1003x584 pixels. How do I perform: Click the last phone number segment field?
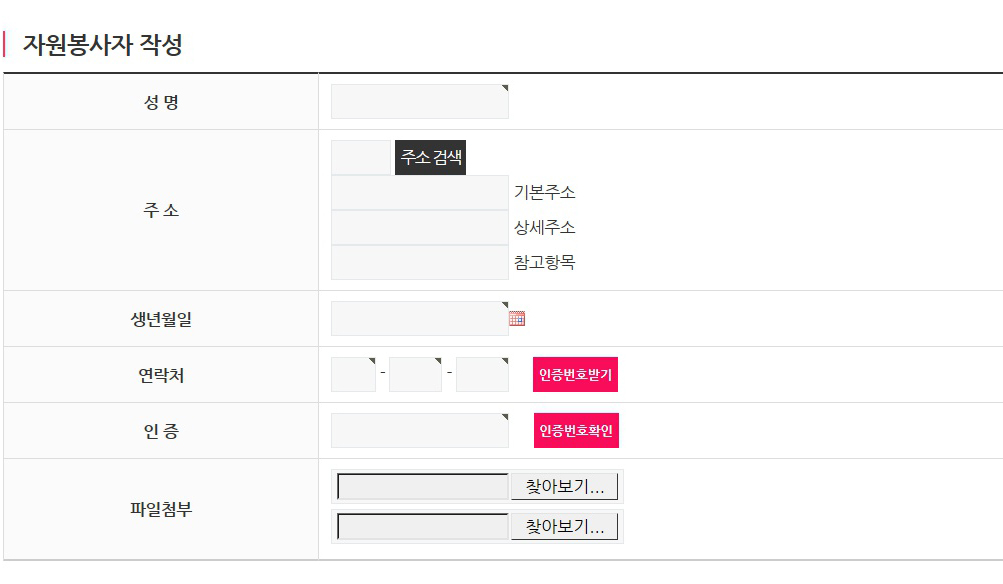tap(482, 374)
